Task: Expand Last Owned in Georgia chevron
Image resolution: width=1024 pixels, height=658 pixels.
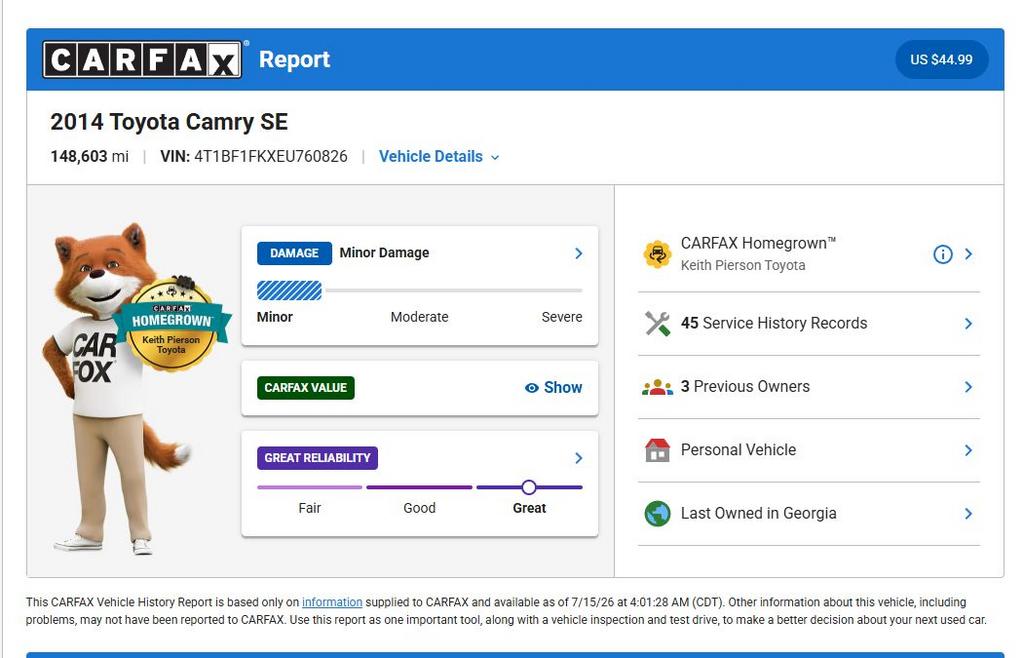Action: point(968,514)
